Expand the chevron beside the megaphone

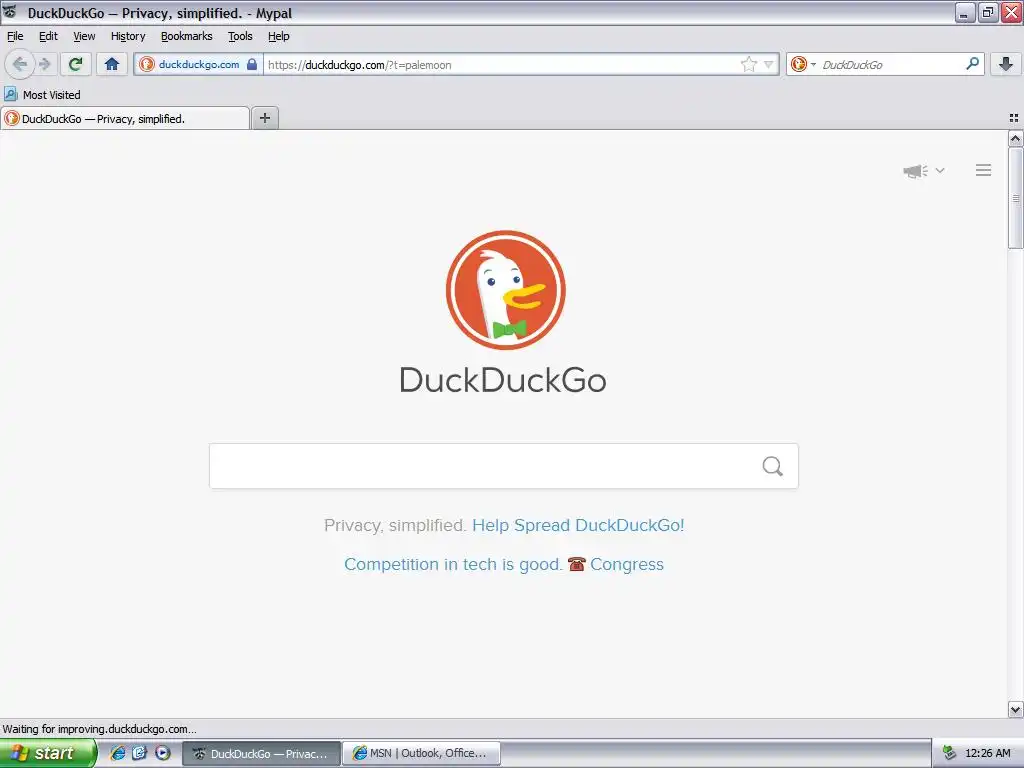[940, 170]
